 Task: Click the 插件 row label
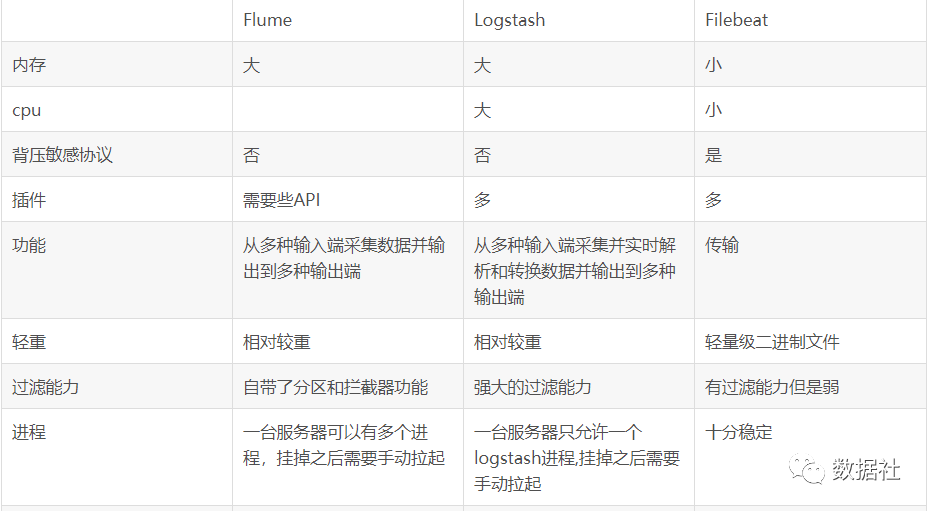coord(29,200)
